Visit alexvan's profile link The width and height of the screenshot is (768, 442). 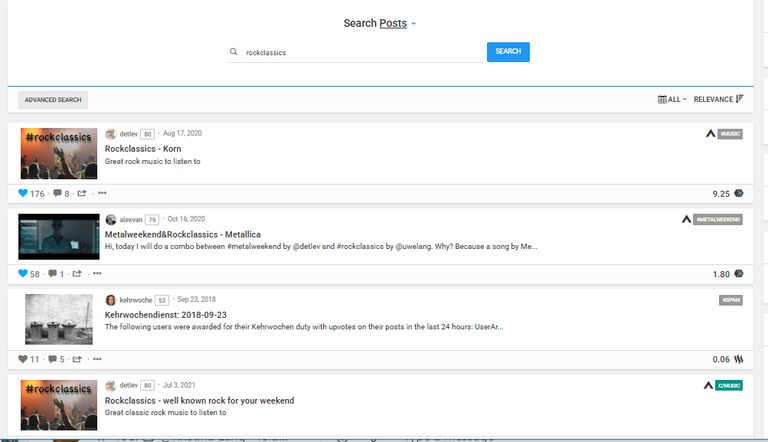(x=131, y=220)
